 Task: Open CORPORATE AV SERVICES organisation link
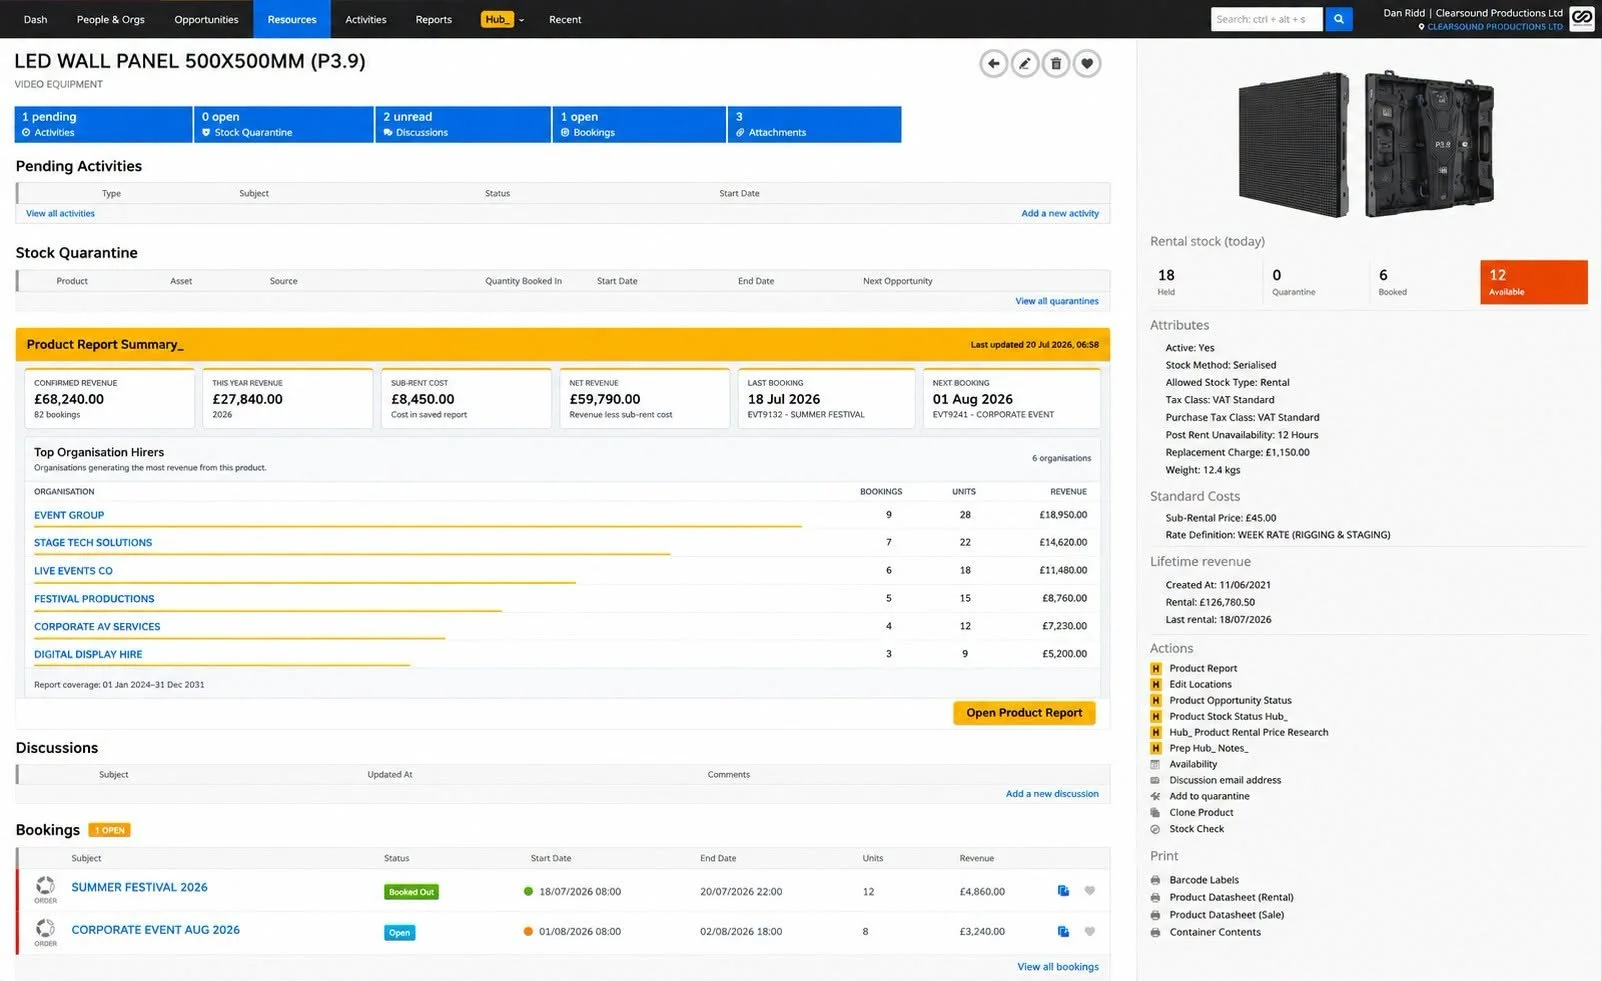click(97, 627)
